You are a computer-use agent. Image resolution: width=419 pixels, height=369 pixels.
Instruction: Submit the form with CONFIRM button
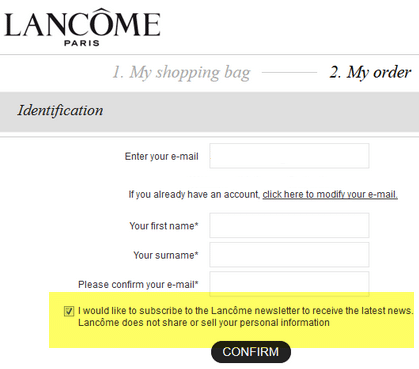click(x=251, y=352)
